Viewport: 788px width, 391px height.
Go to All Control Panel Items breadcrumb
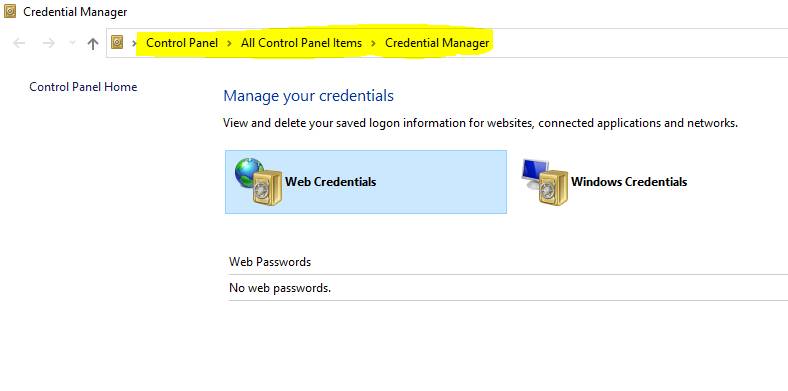click(x=301, y=43)
